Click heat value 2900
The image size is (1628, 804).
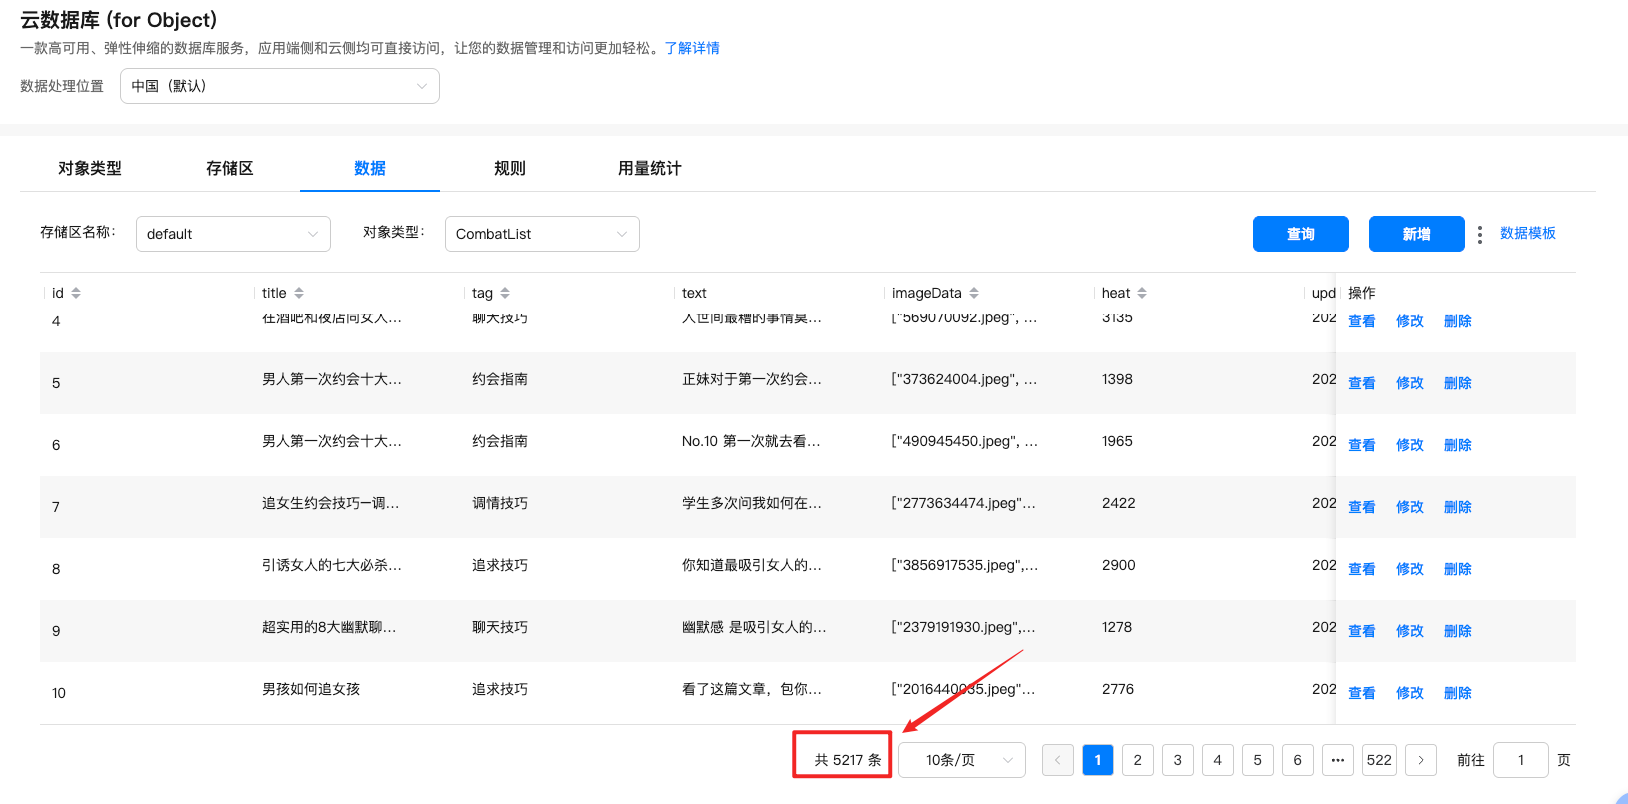1118,565
